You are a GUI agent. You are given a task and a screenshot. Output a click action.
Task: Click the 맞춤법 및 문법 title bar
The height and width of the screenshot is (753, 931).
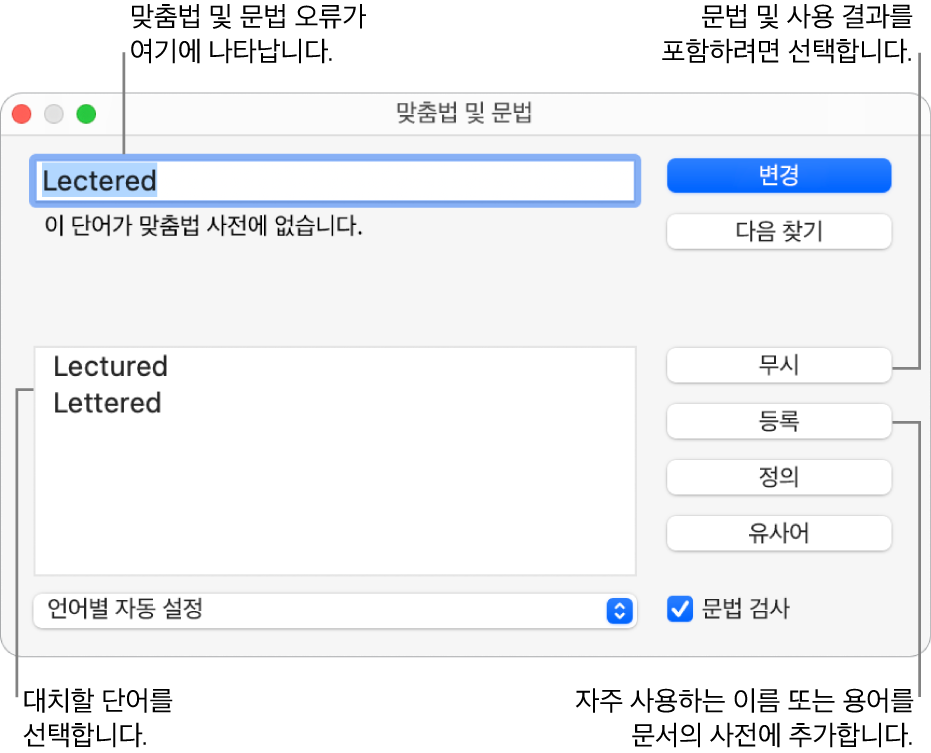coord(465,113)
